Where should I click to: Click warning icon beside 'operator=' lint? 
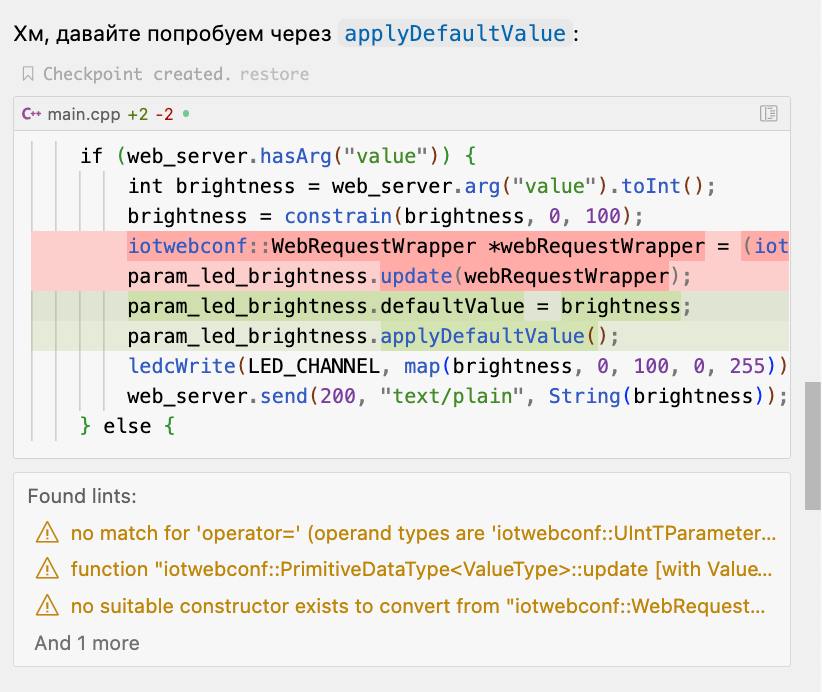pyautogui.click(x=47, y=532)
